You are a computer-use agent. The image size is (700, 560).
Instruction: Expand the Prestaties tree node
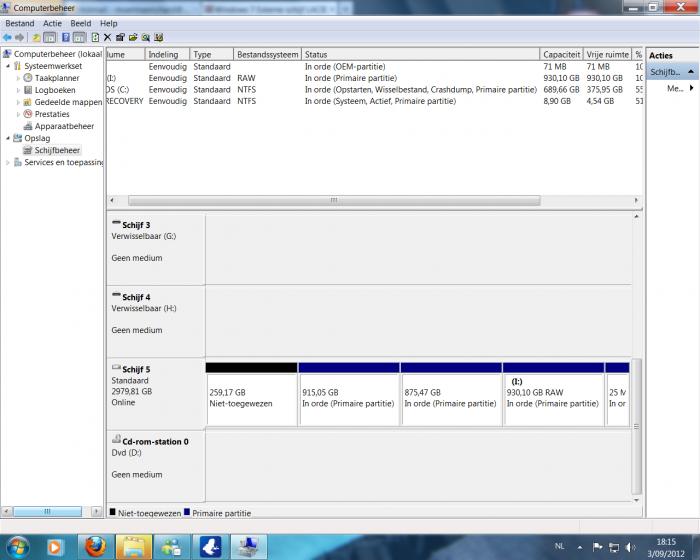(x=18, y=114)
